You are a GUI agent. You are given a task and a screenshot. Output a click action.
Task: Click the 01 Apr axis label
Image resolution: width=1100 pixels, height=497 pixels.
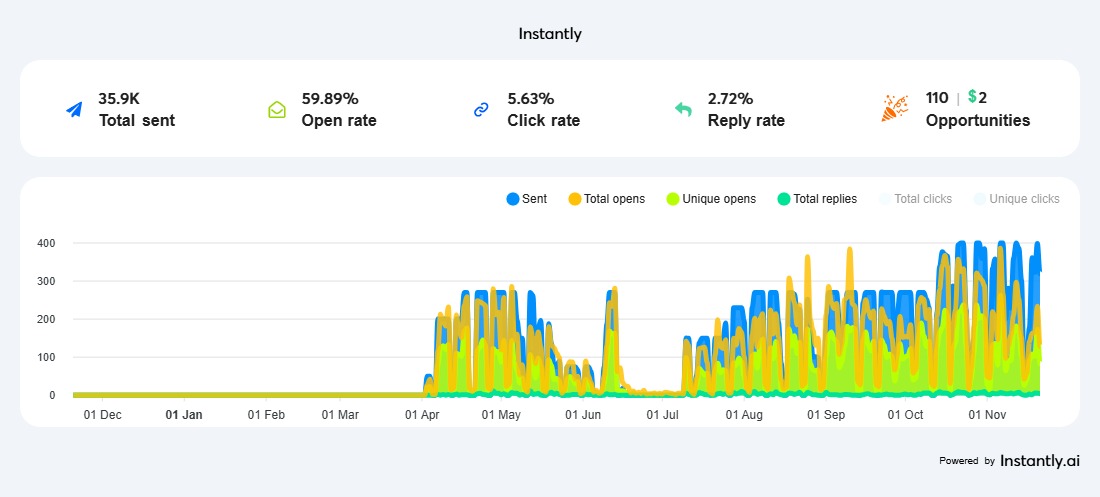424,415
